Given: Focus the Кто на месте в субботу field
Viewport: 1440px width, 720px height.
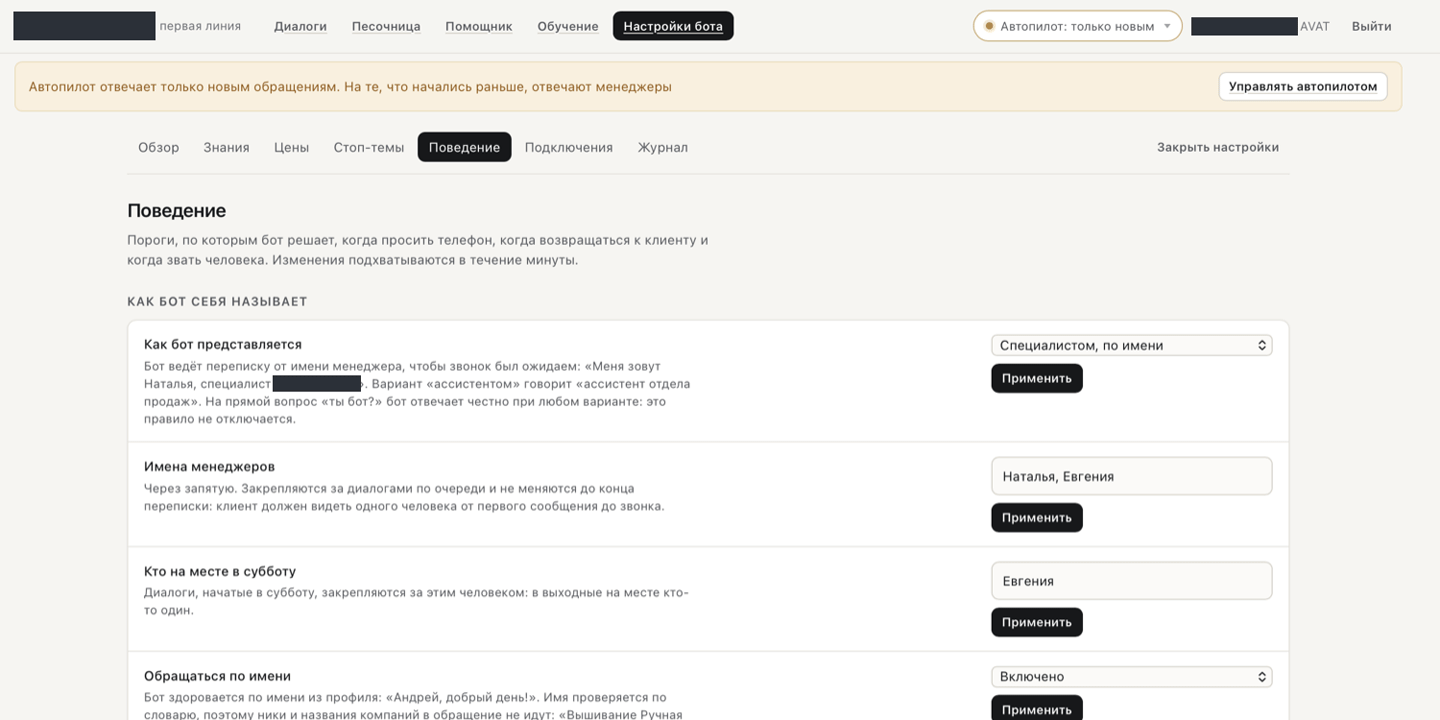Looking at the screenshot, I should coord(1131,581).
